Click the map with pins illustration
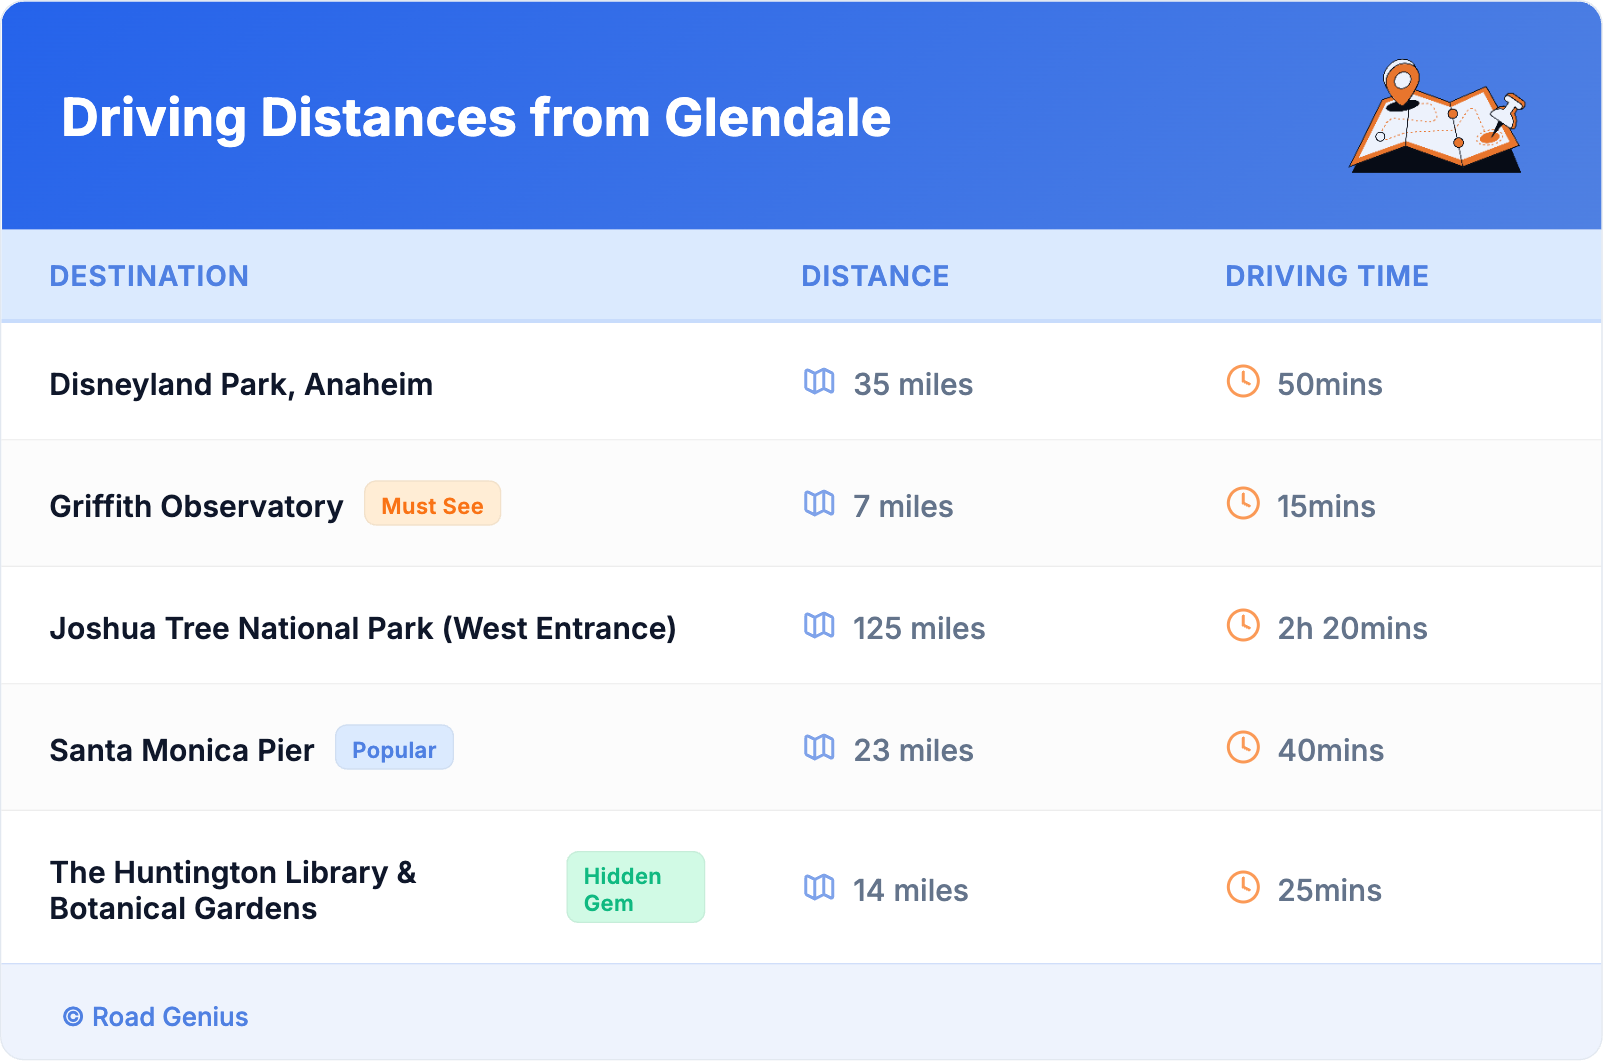1604x1062 pixels. pos(1437,117)
